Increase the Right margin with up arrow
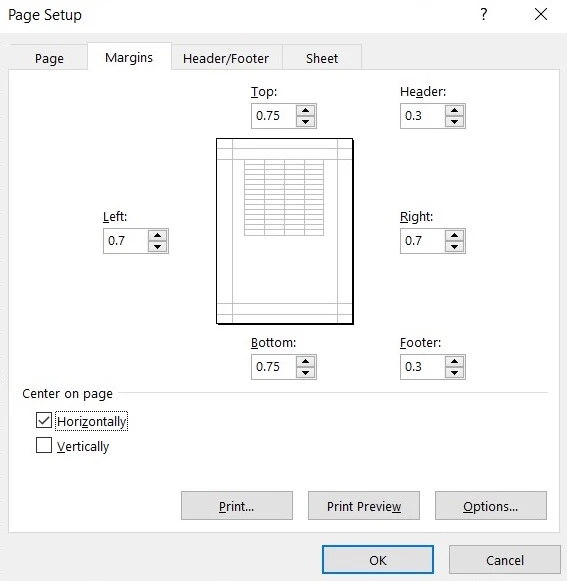This screenshot has height=581, width=567. 454,236
